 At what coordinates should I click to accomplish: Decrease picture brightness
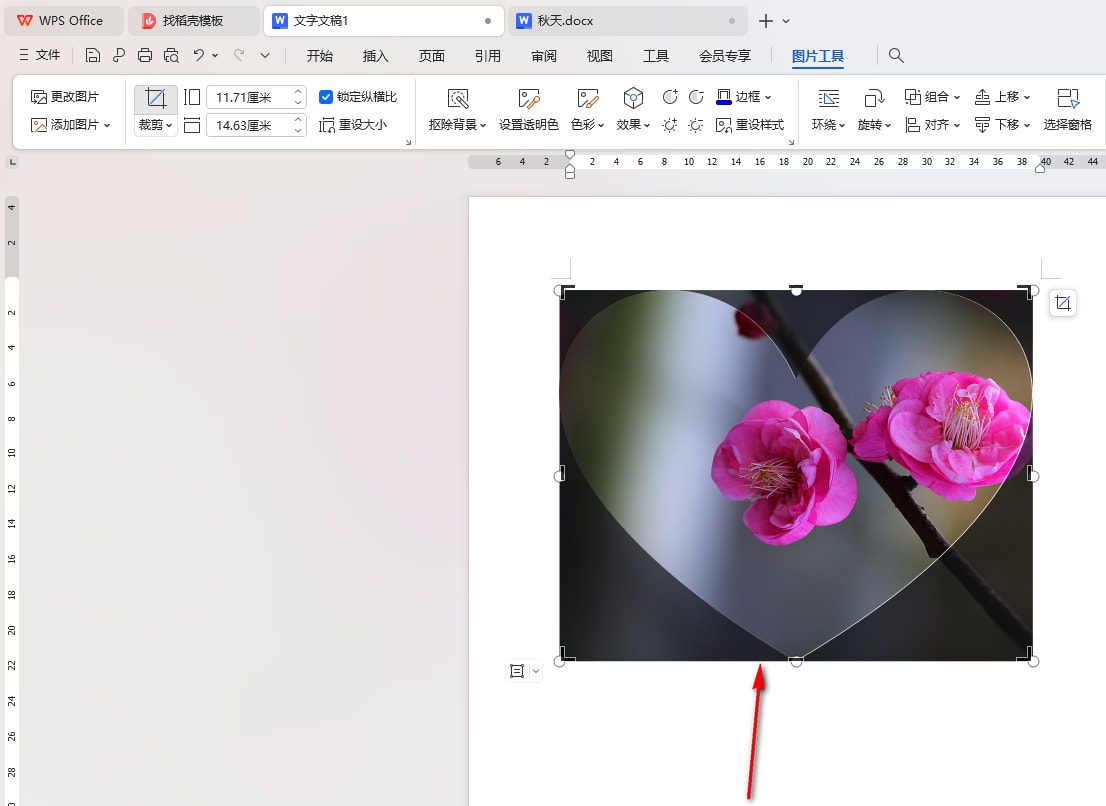tap(696, 126)
